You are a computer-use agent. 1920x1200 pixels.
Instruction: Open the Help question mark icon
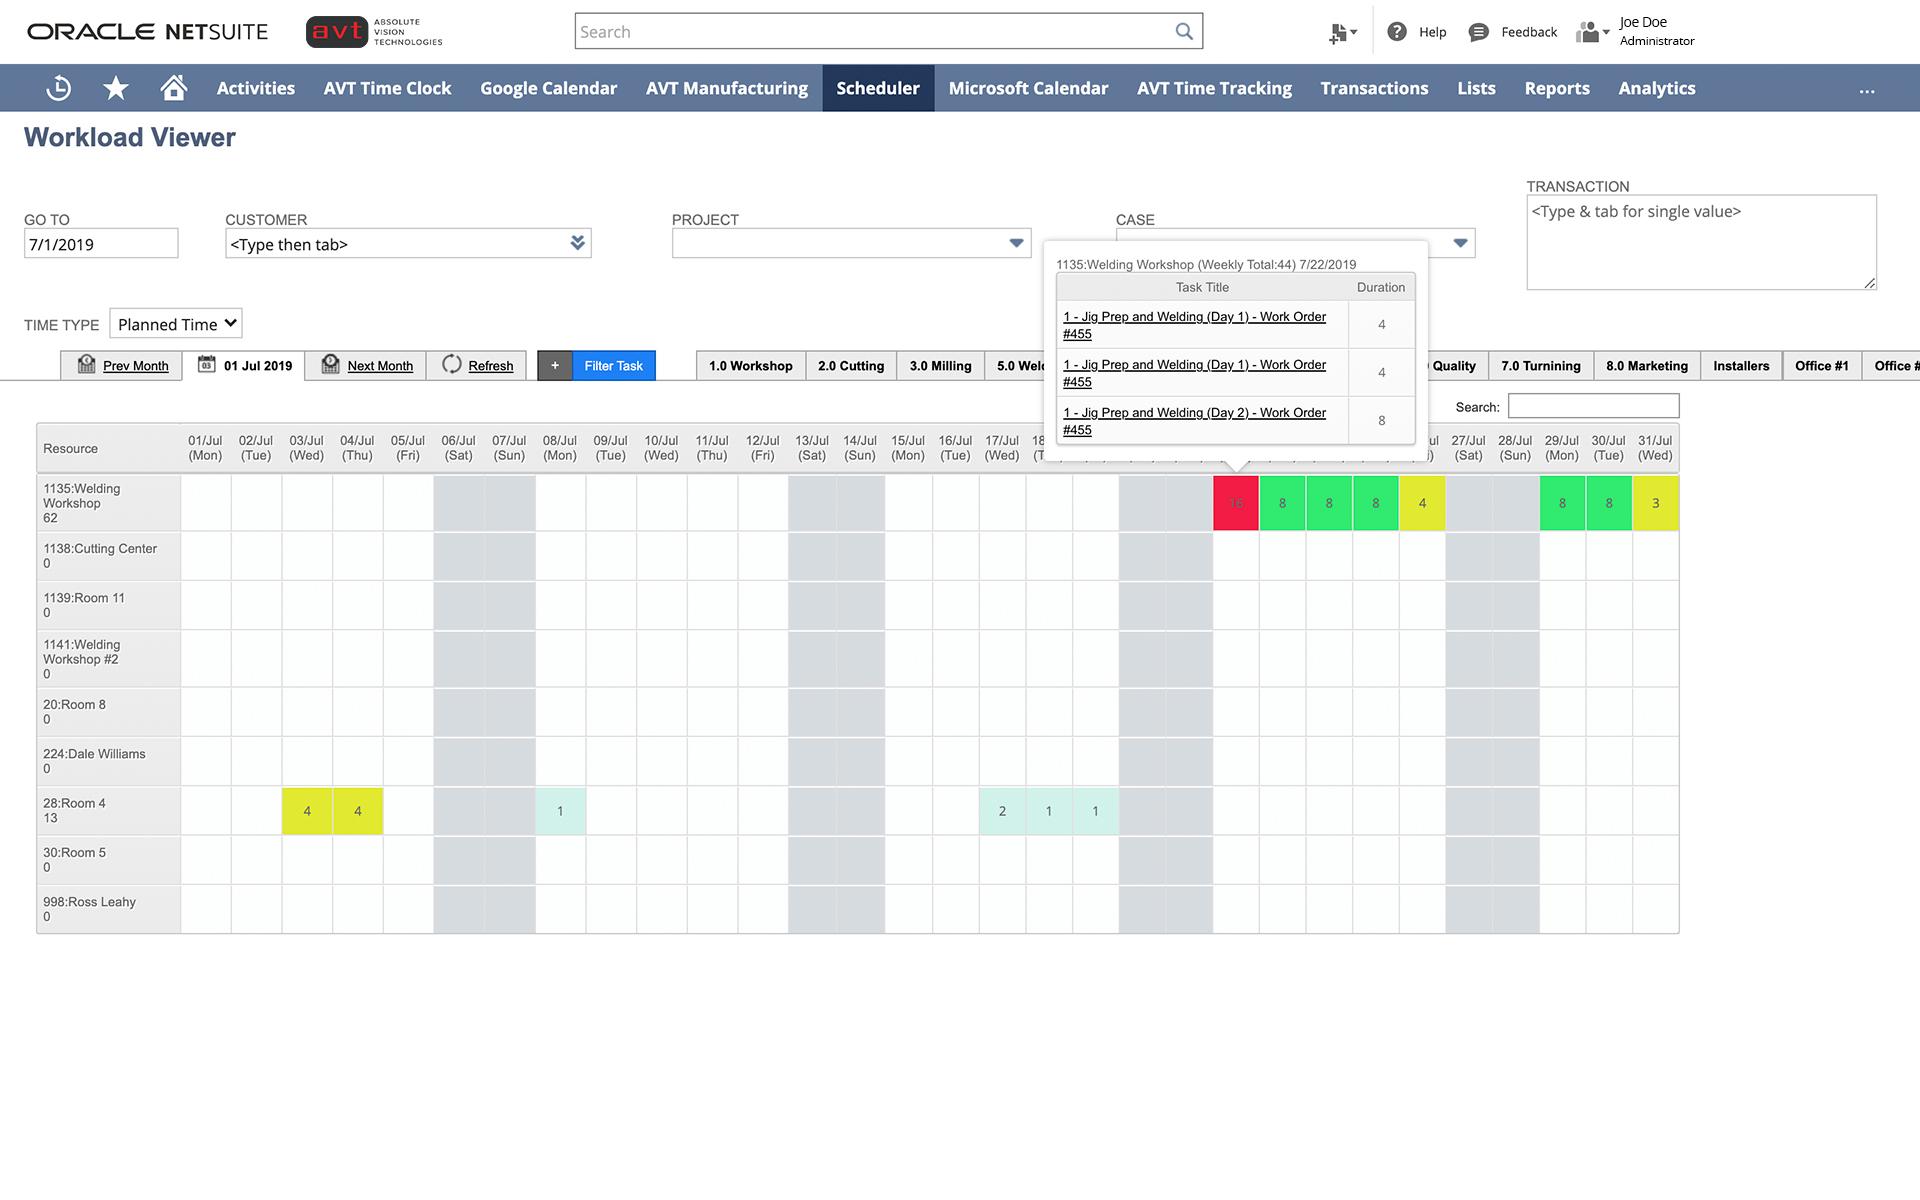pyautogui.click(x=1397, y=32)
